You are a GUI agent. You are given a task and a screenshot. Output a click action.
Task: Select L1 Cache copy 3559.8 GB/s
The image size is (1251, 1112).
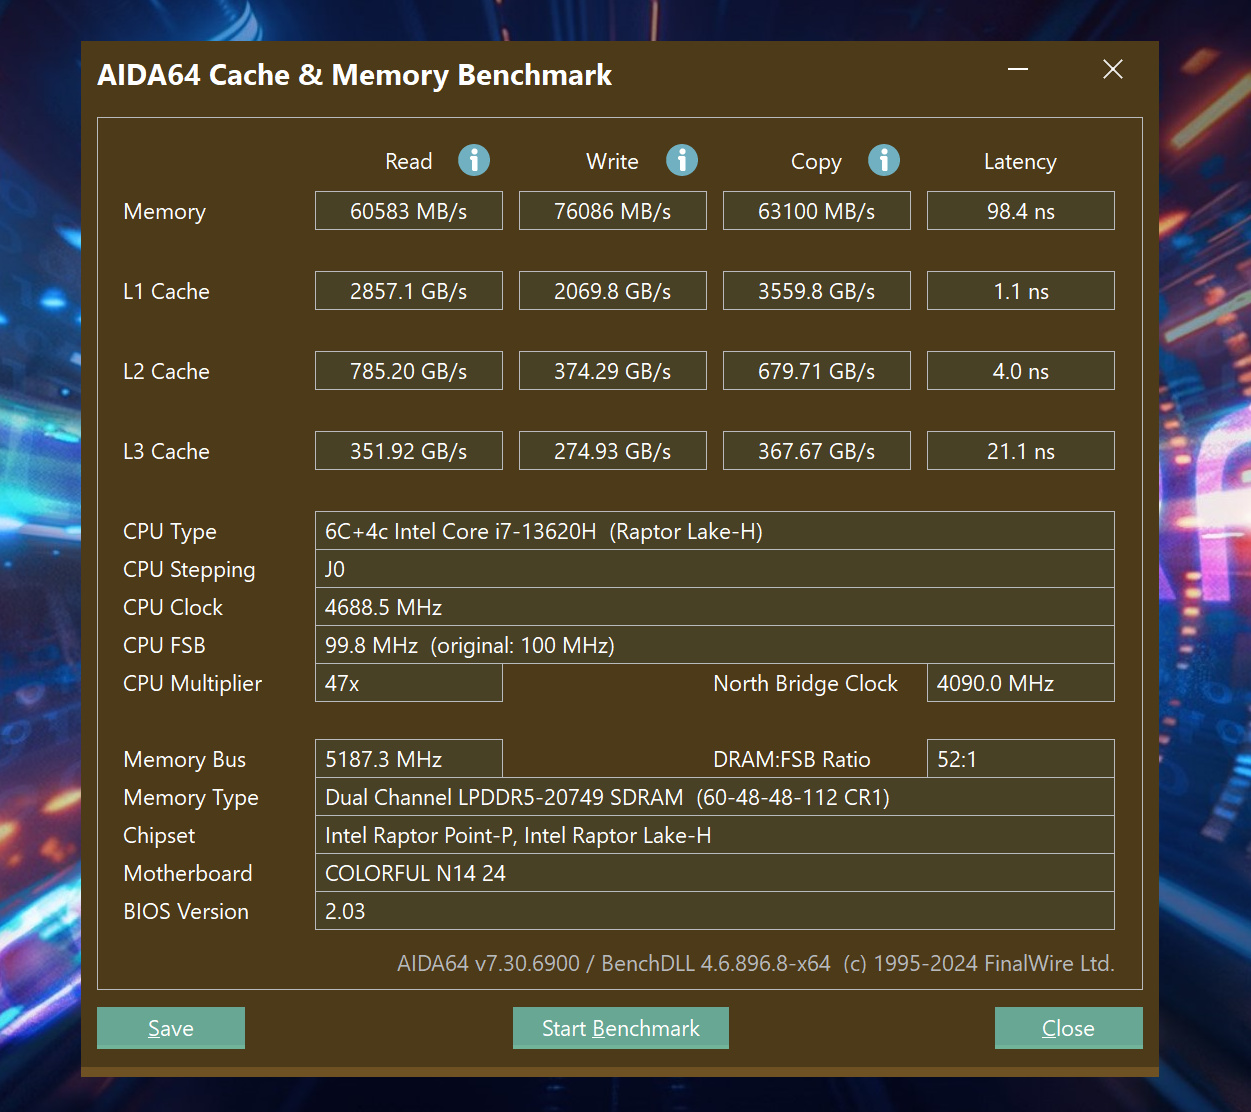(817, 291)
